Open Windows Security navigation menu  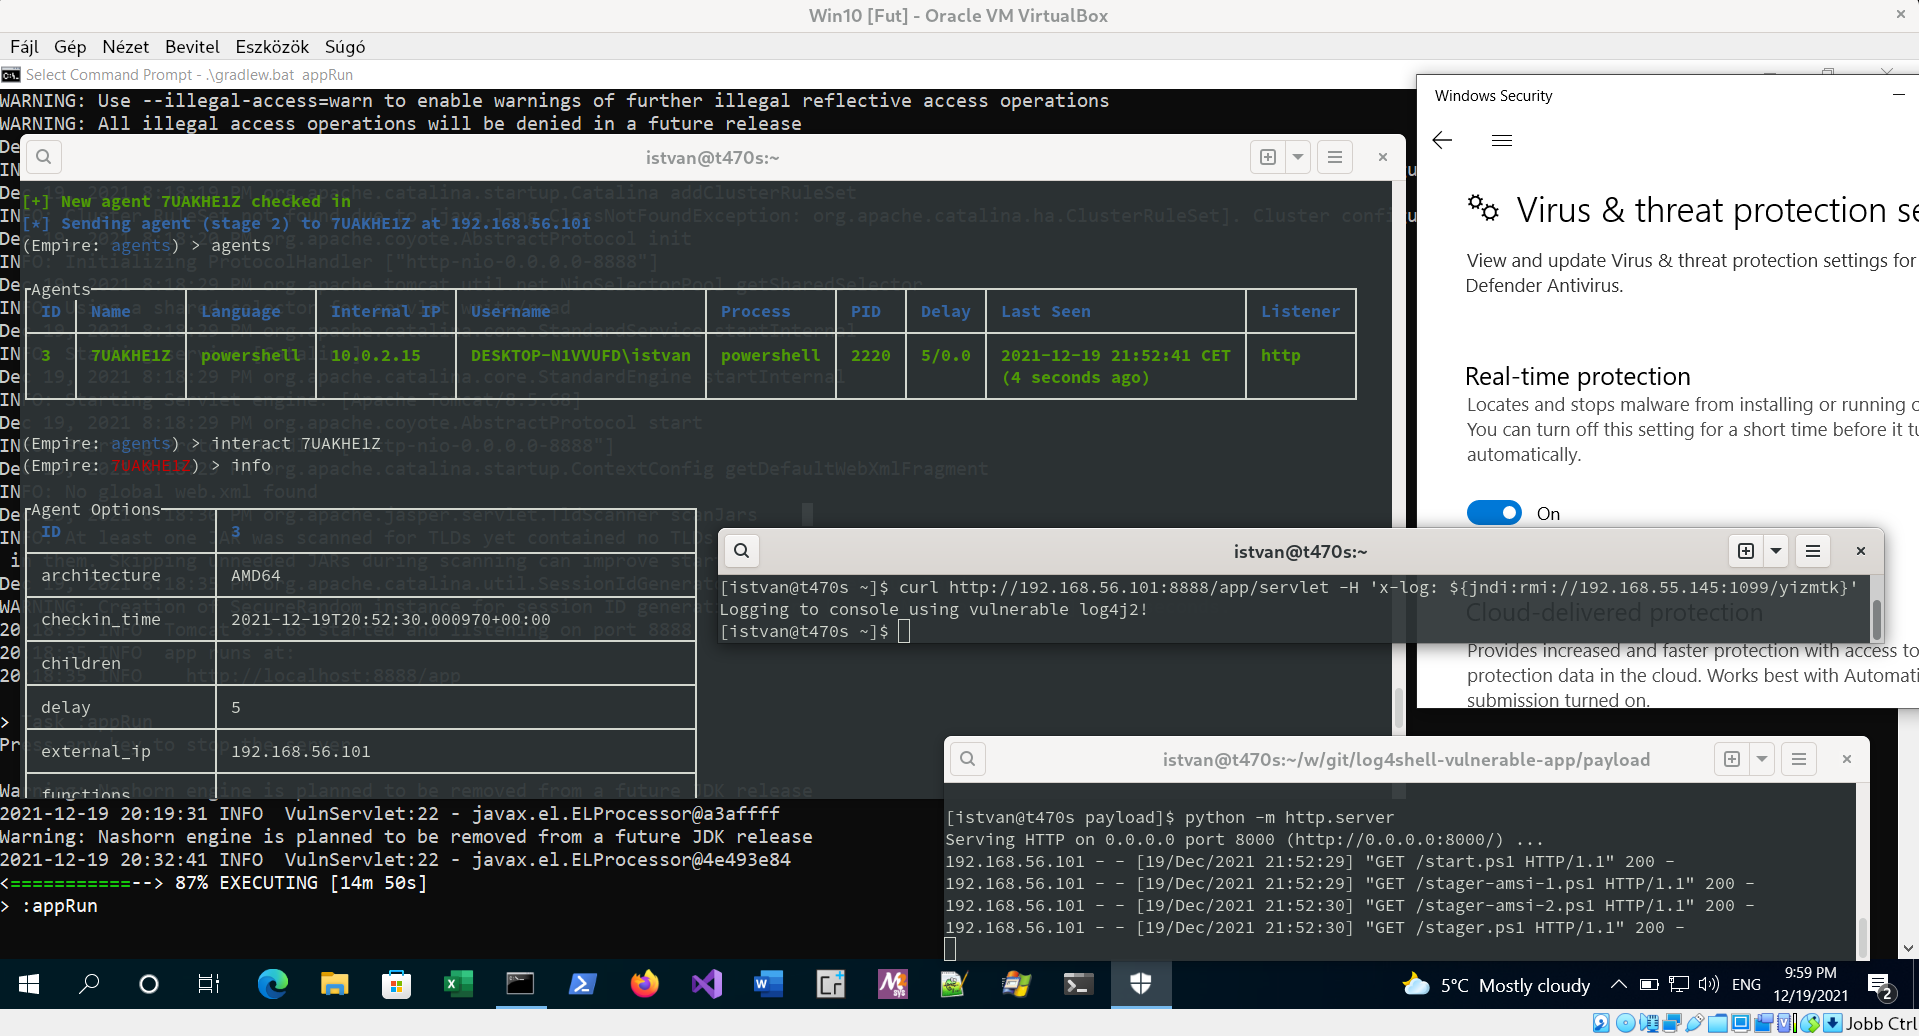[x=1502, y=141]
